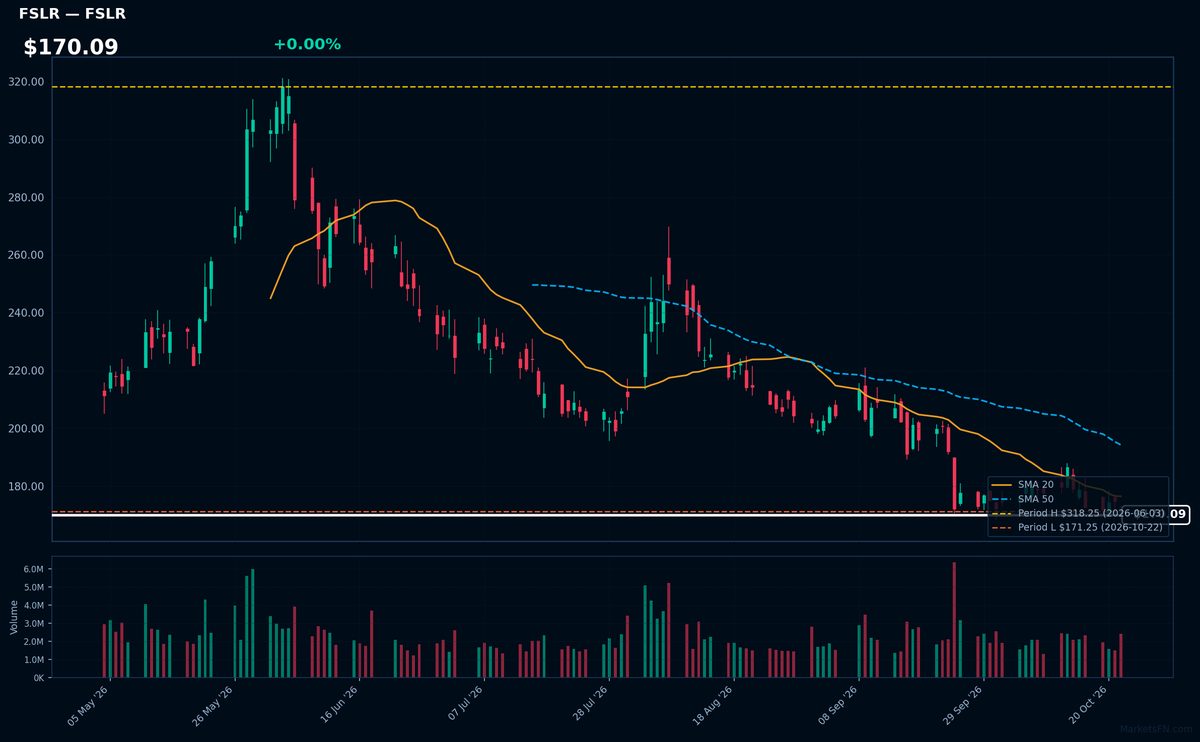Click the 200.00 price axis label
The width and height of the screenshot is (1200, 742).
click(26, 429)
